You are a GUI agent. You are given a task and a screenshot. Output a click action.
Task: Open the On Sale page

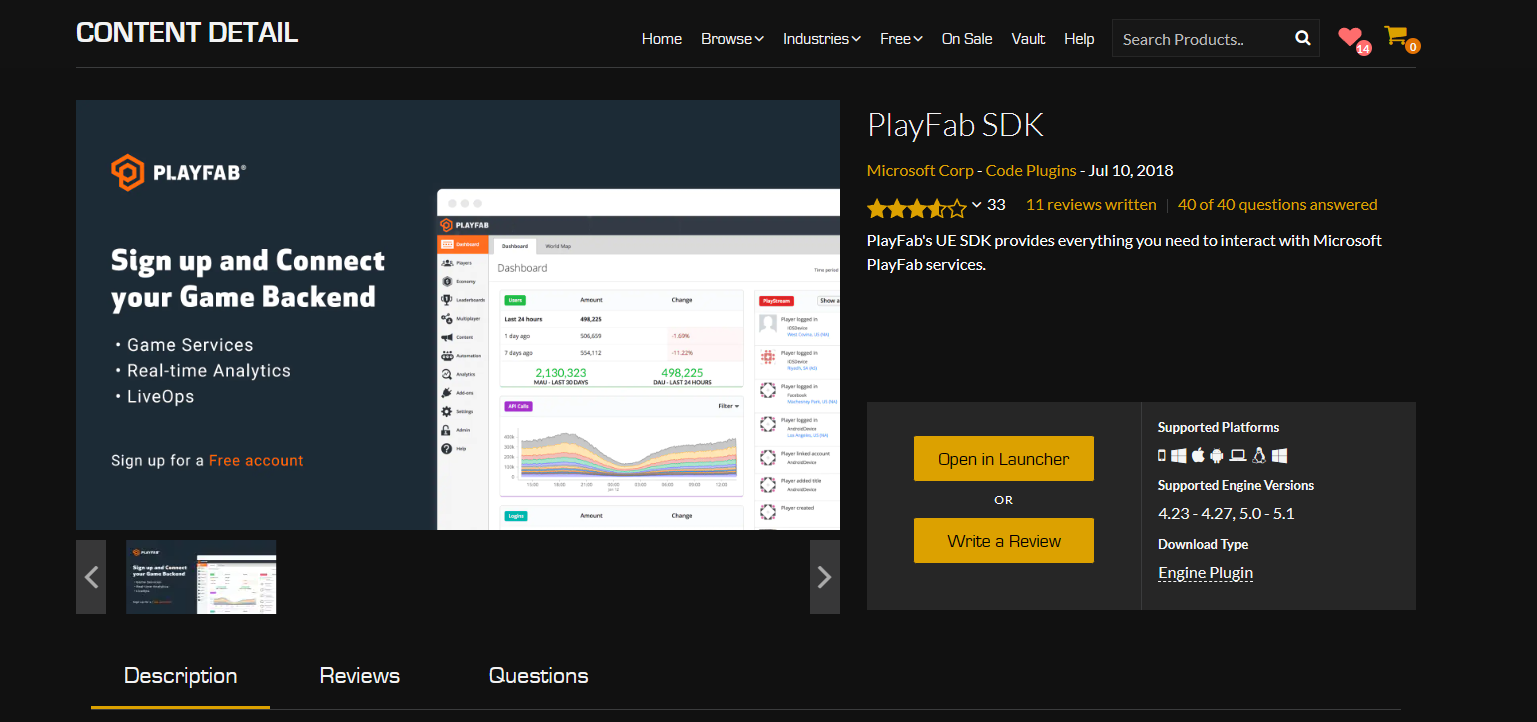967,39
